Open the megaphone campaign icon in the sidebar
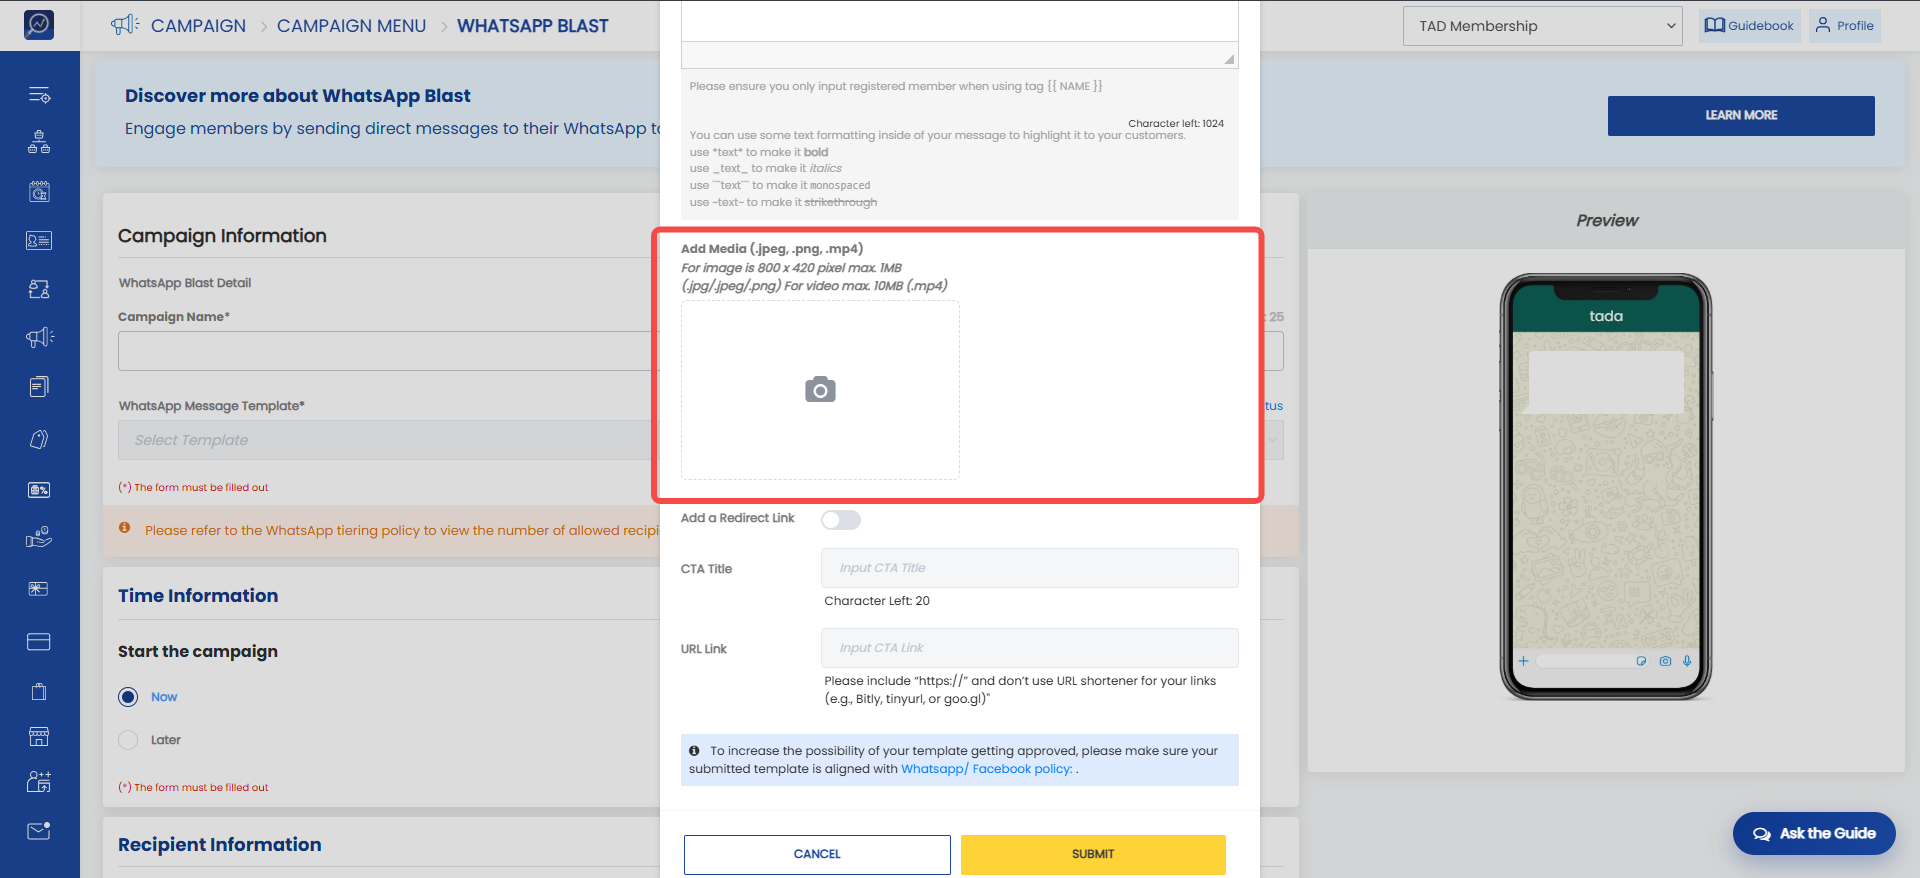The width and height of the screenshot is (1920, 878). (x=39, y=338)
